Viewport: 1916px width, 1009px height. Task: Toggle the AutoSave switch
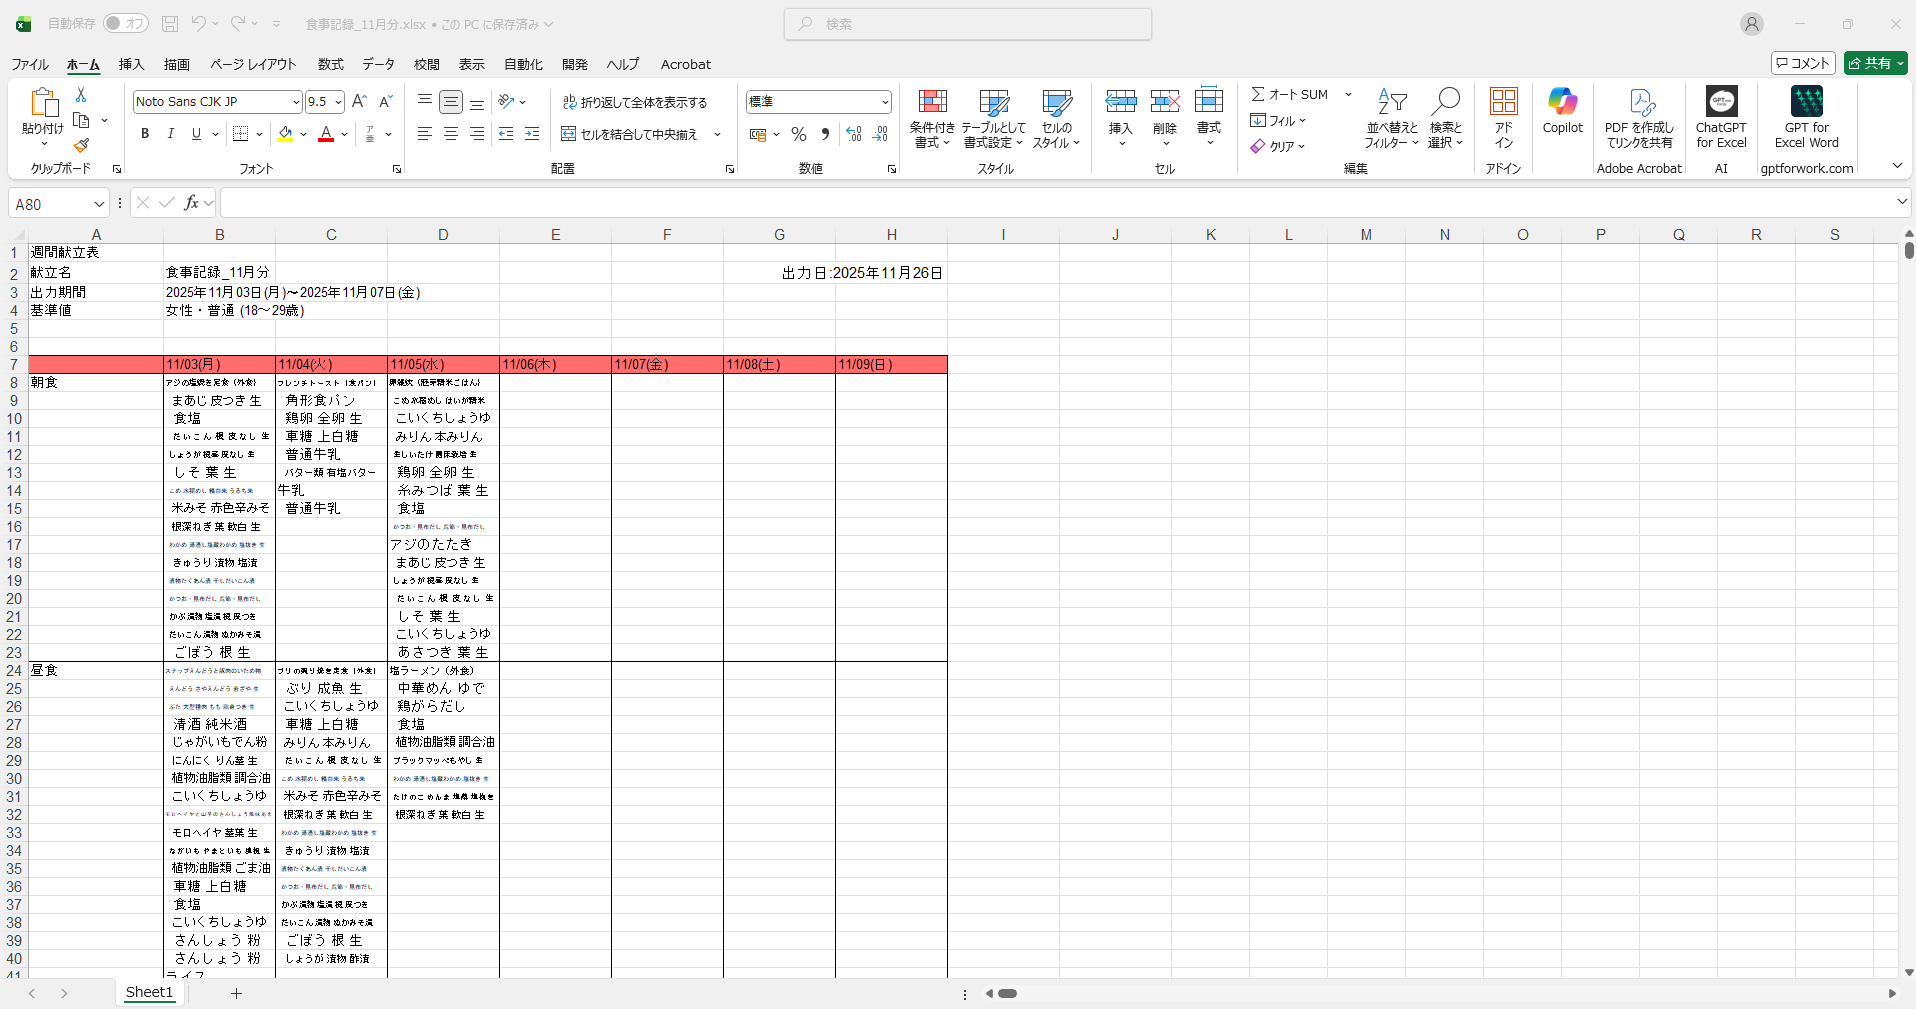(126, 24)
